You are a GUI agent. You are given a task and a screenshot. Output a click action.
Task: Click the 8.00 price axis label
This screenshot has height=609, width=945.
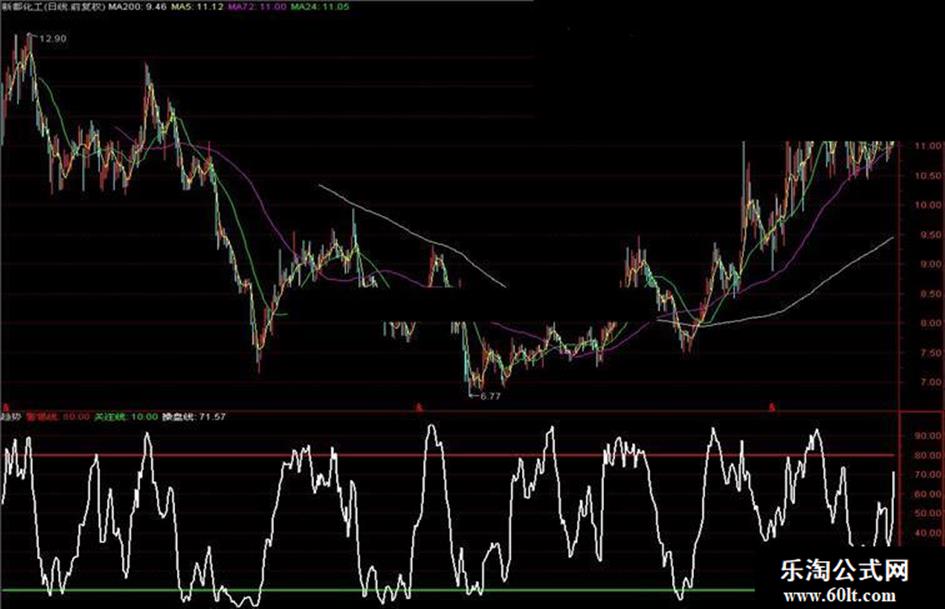(930, 323)
